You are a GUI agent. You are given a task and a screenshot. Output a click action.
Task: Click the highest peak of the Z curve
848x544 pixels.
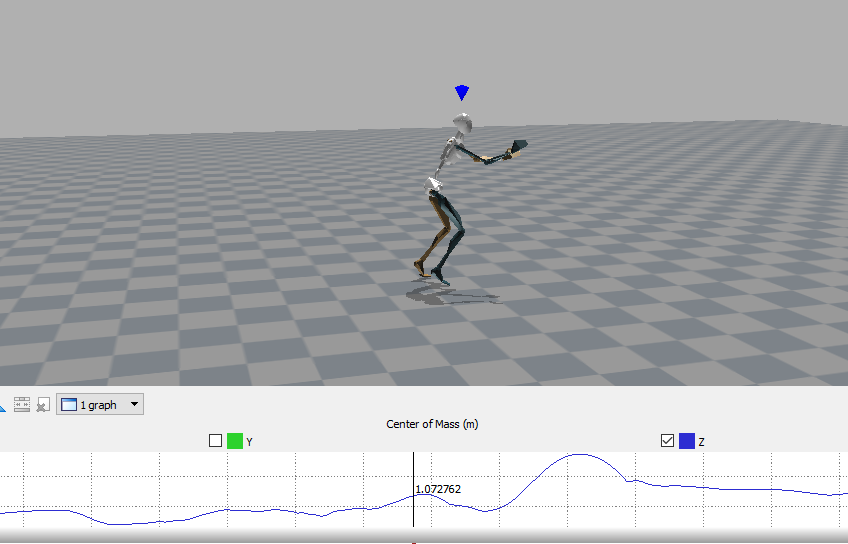[x=578, y=455]
